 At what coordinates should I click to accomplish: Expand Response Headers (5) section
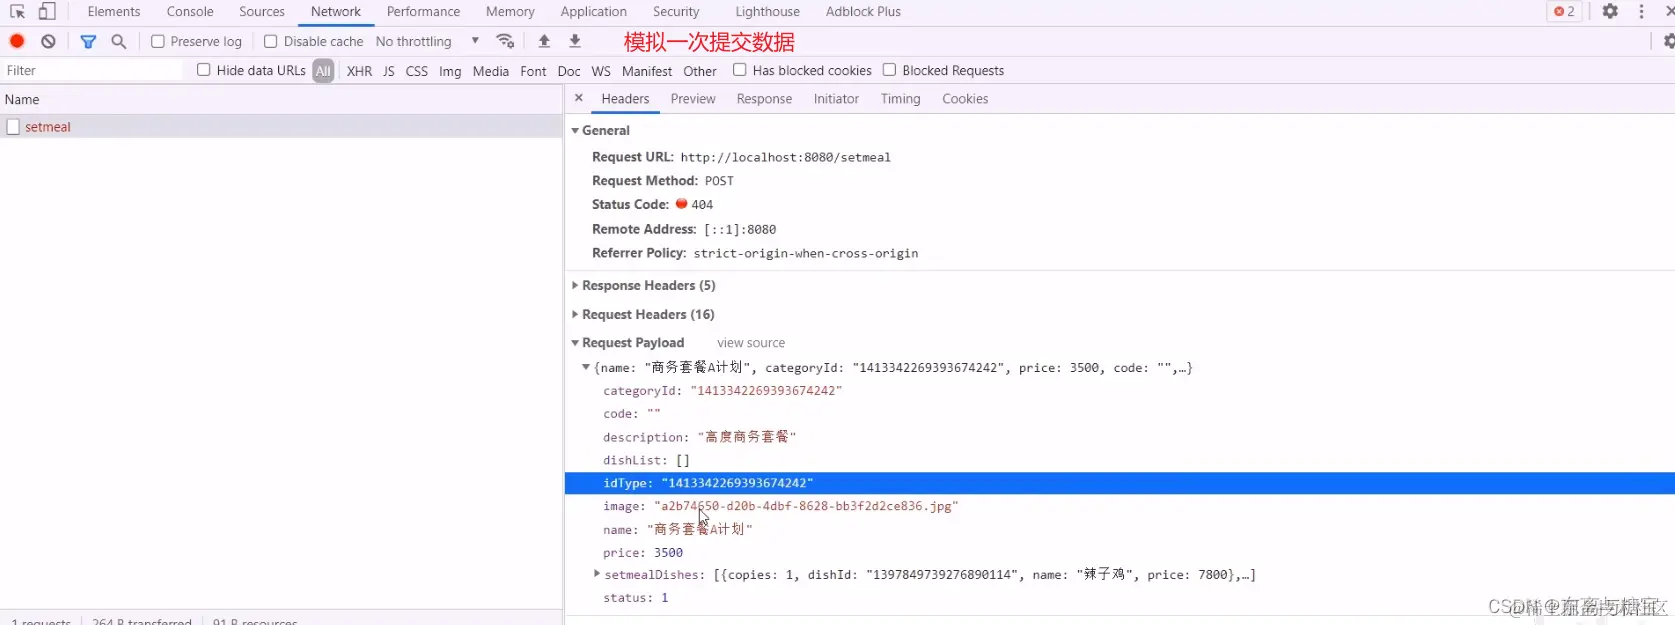575,286
